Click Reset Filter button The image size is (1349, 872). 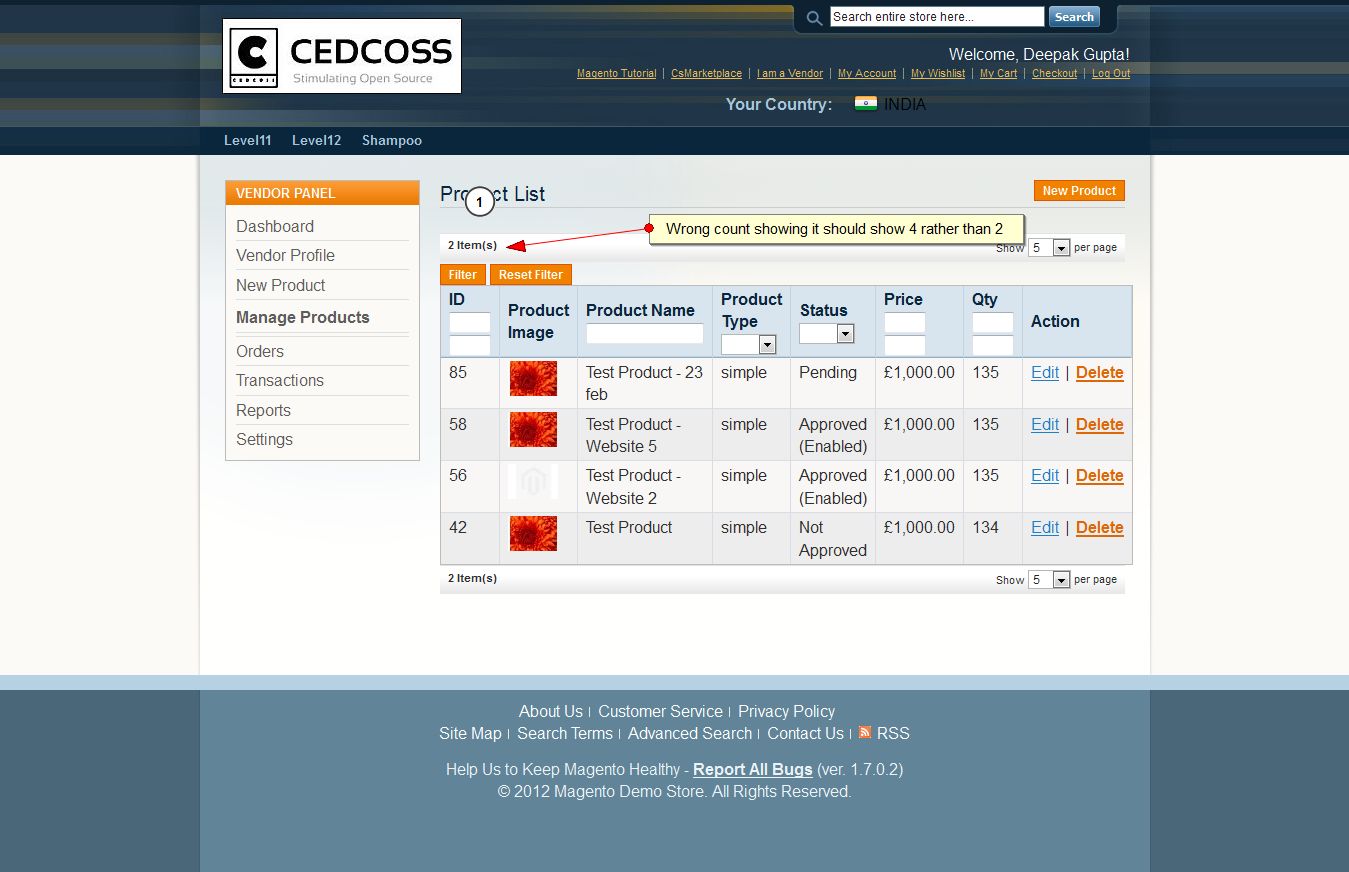(531, 274)
